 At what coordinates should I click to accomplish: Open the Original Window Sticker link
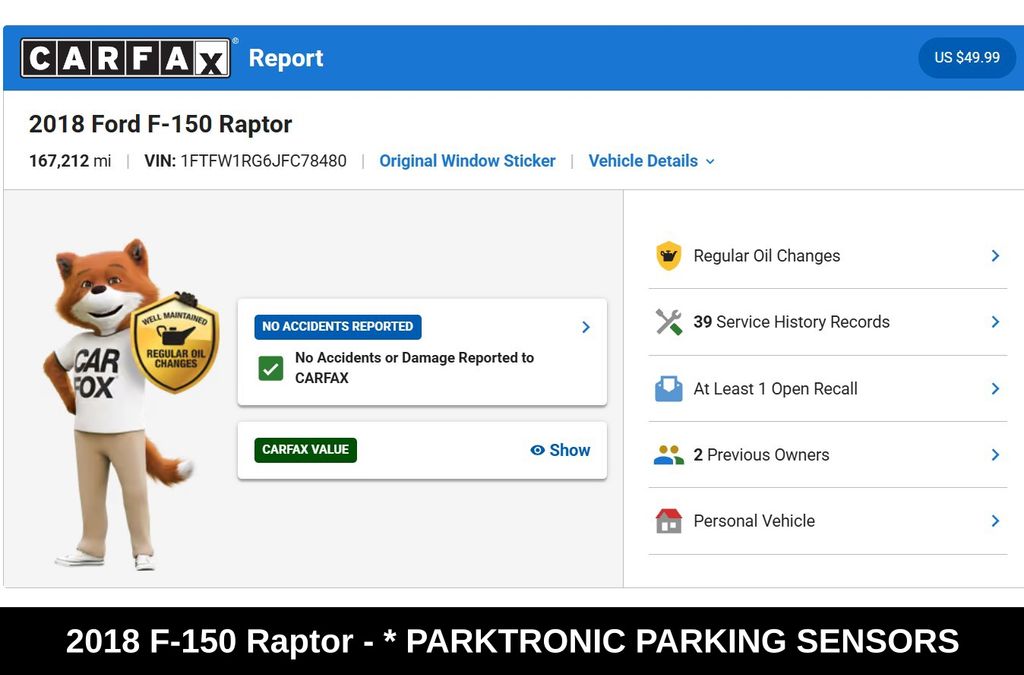pyautogui.click(x=467, y=161)
